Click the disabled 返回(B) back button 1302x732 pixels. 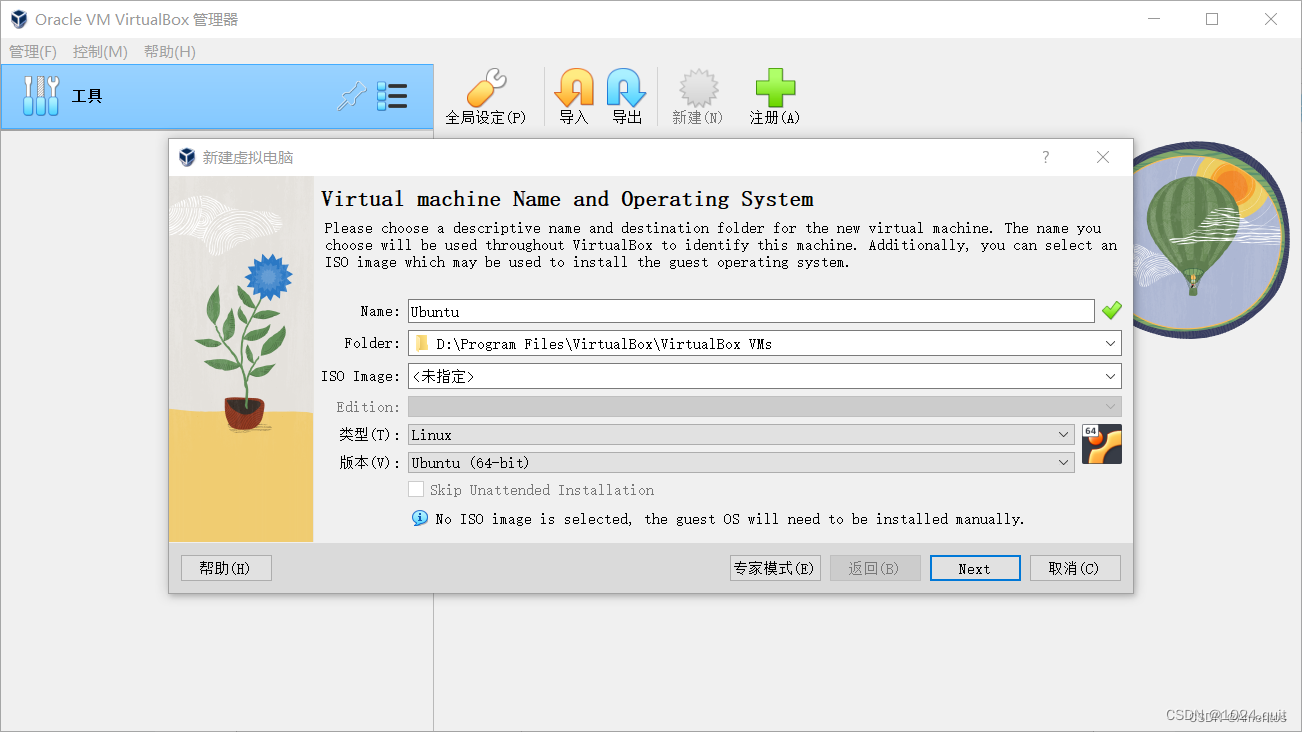click(875, 568)
